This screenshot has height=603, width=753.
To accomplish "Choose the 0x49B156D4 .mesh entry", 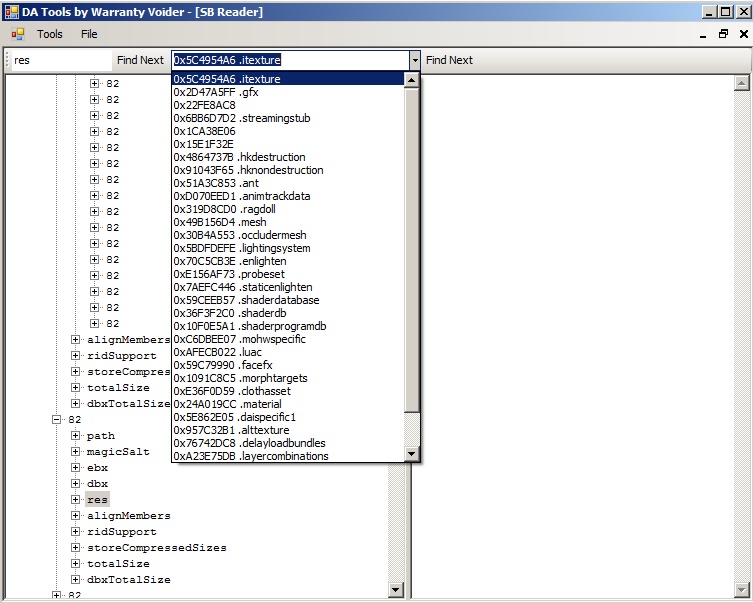I will [211, 222].
